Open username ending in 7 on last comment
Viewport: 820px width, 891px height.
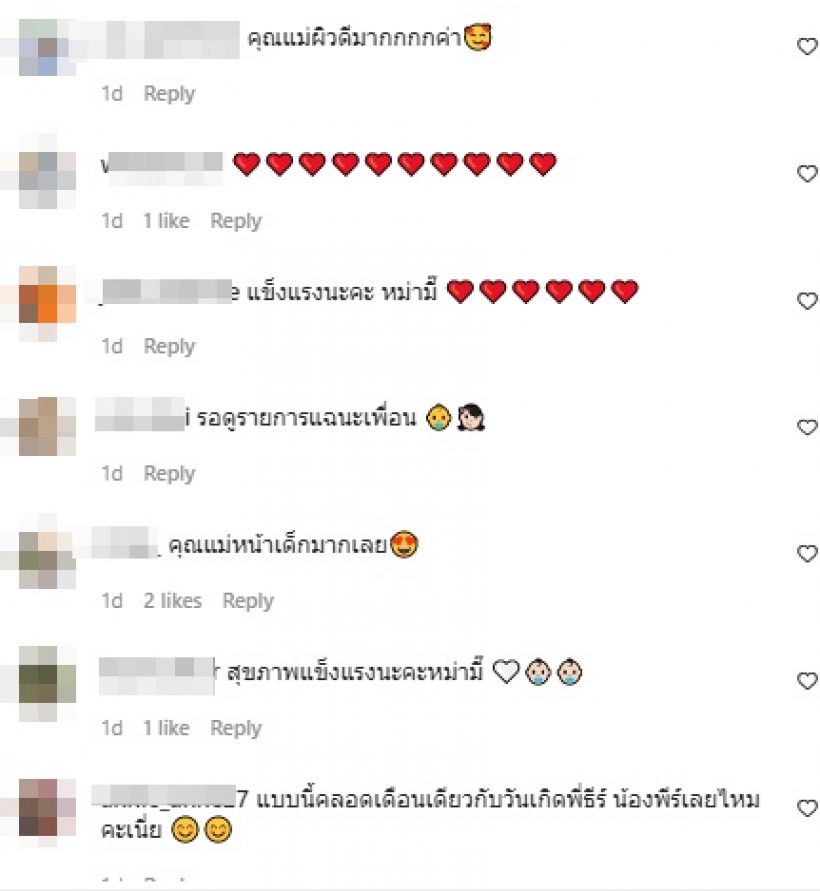coord(170,799)
